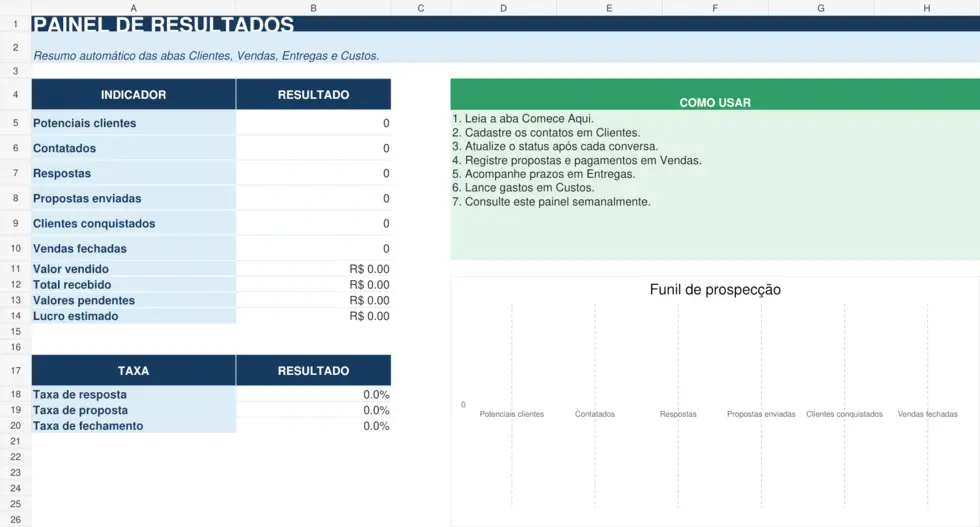Click the Taxa de fechamento label cell
The image size is (980, 527).
[x=134, y=426]
